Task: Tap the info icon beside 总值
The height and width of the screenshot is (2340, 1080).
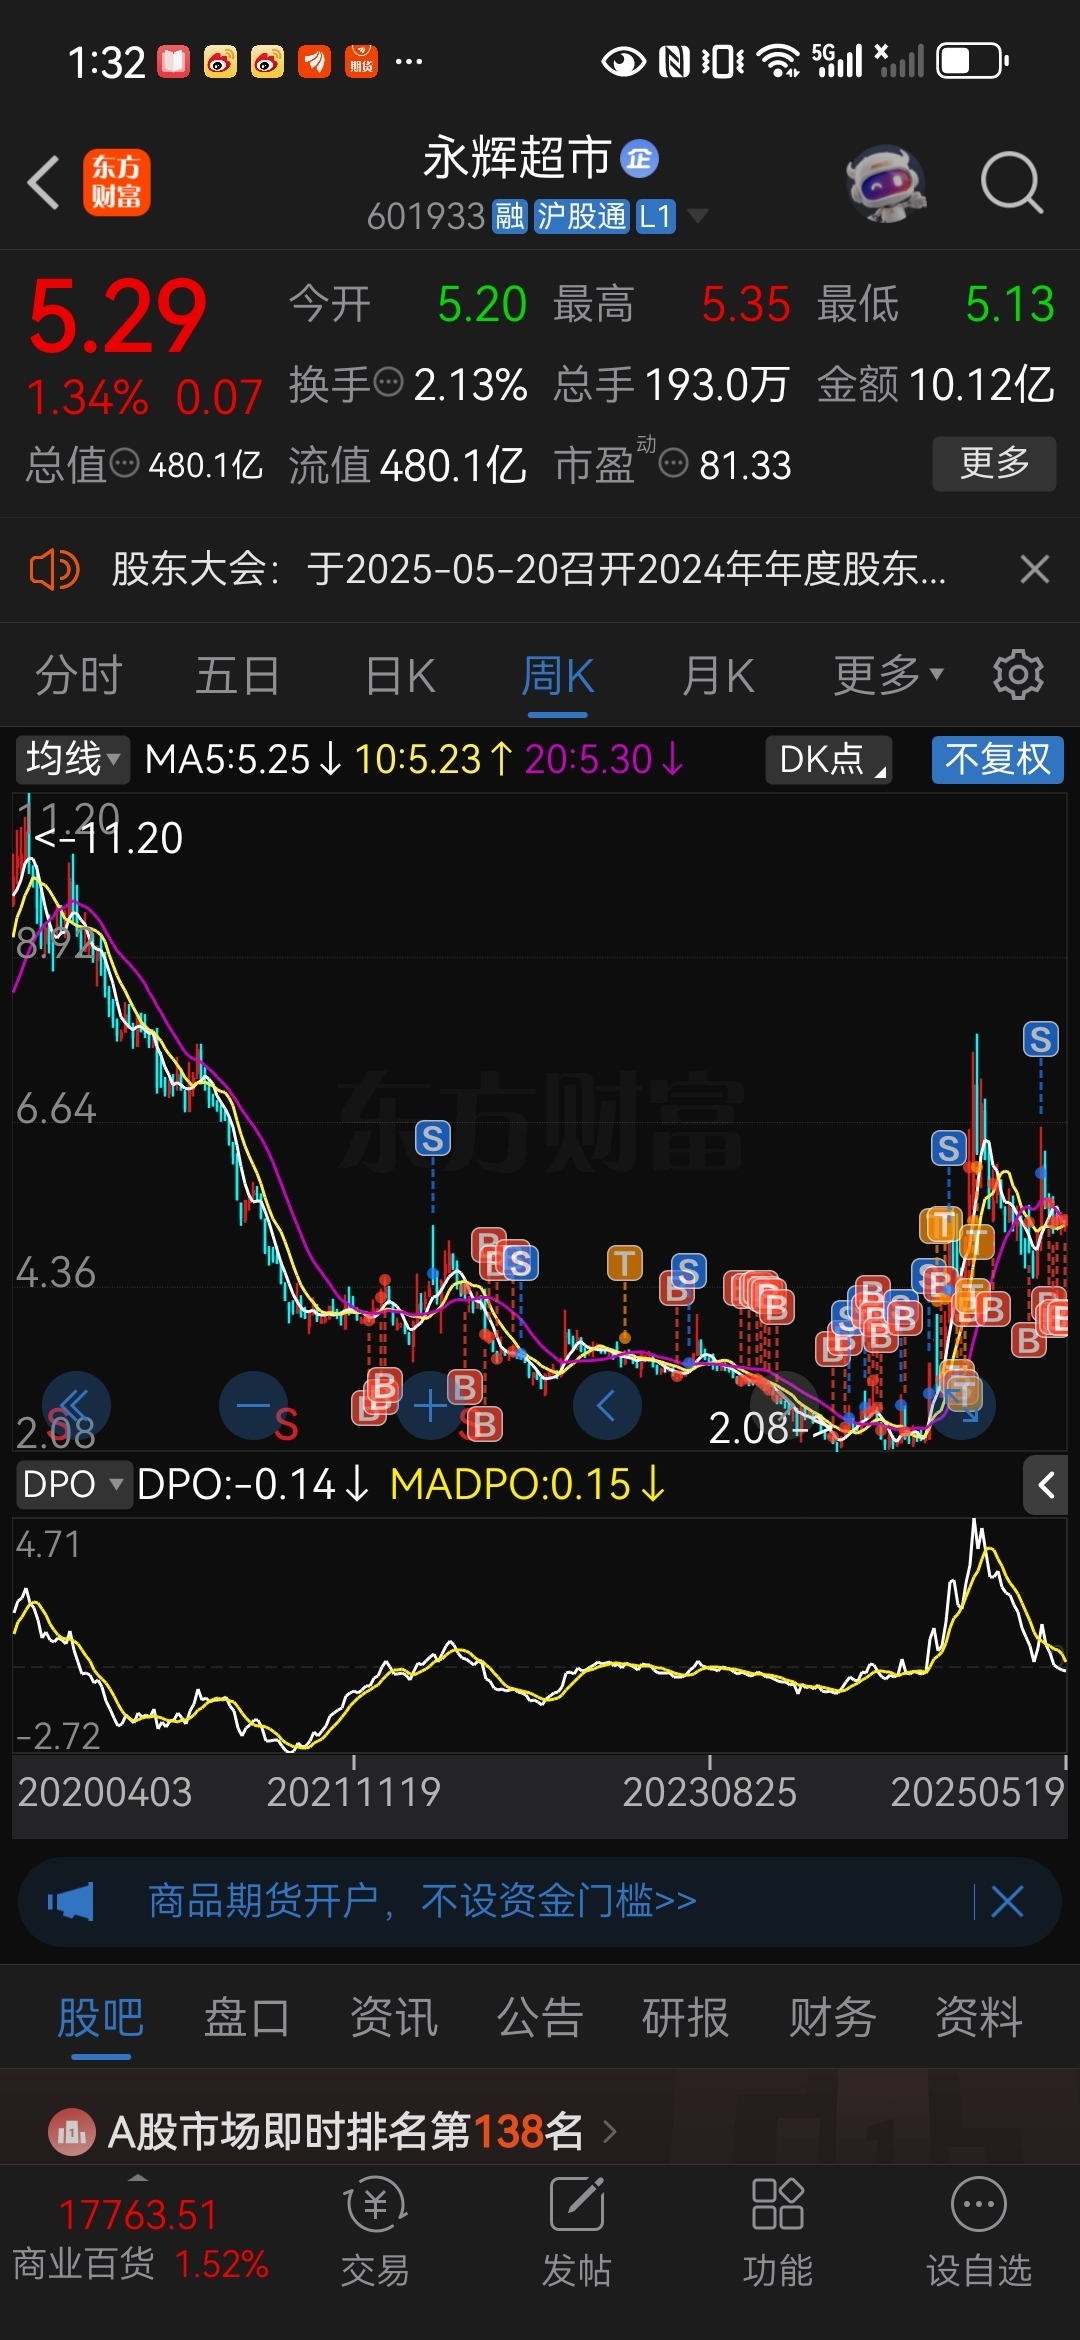Action: pos(125,464)
